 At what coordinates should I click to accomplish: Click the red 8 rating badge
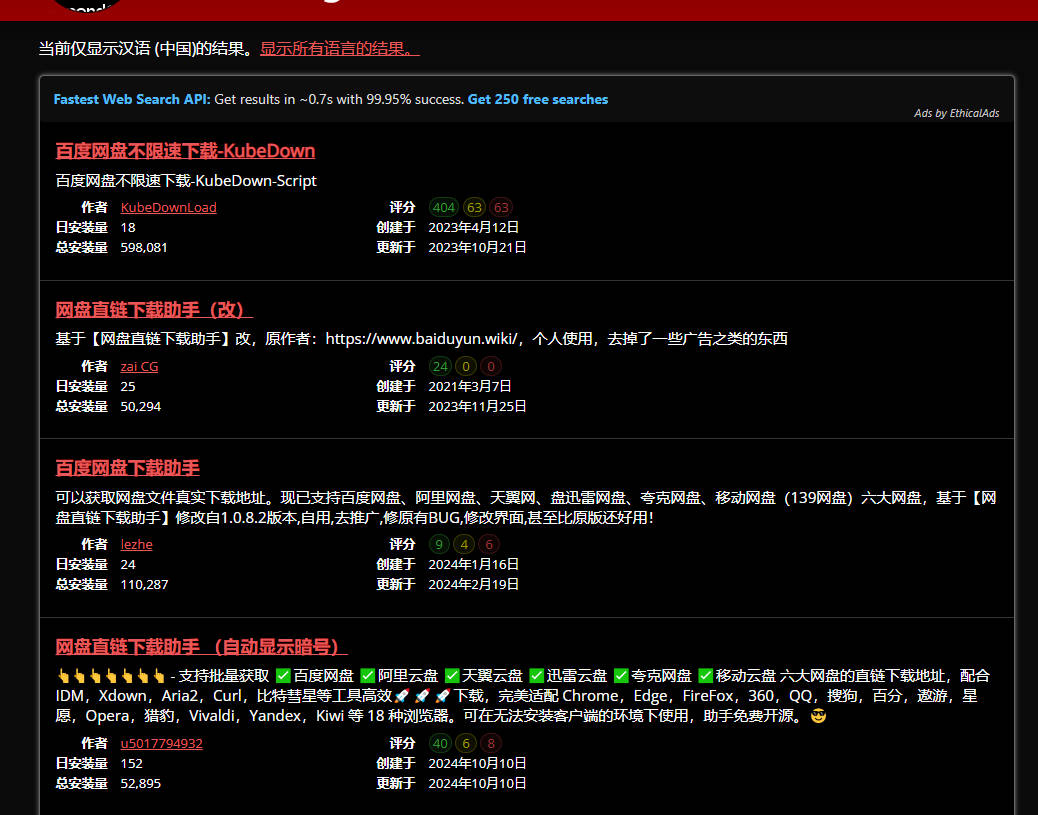491,743
